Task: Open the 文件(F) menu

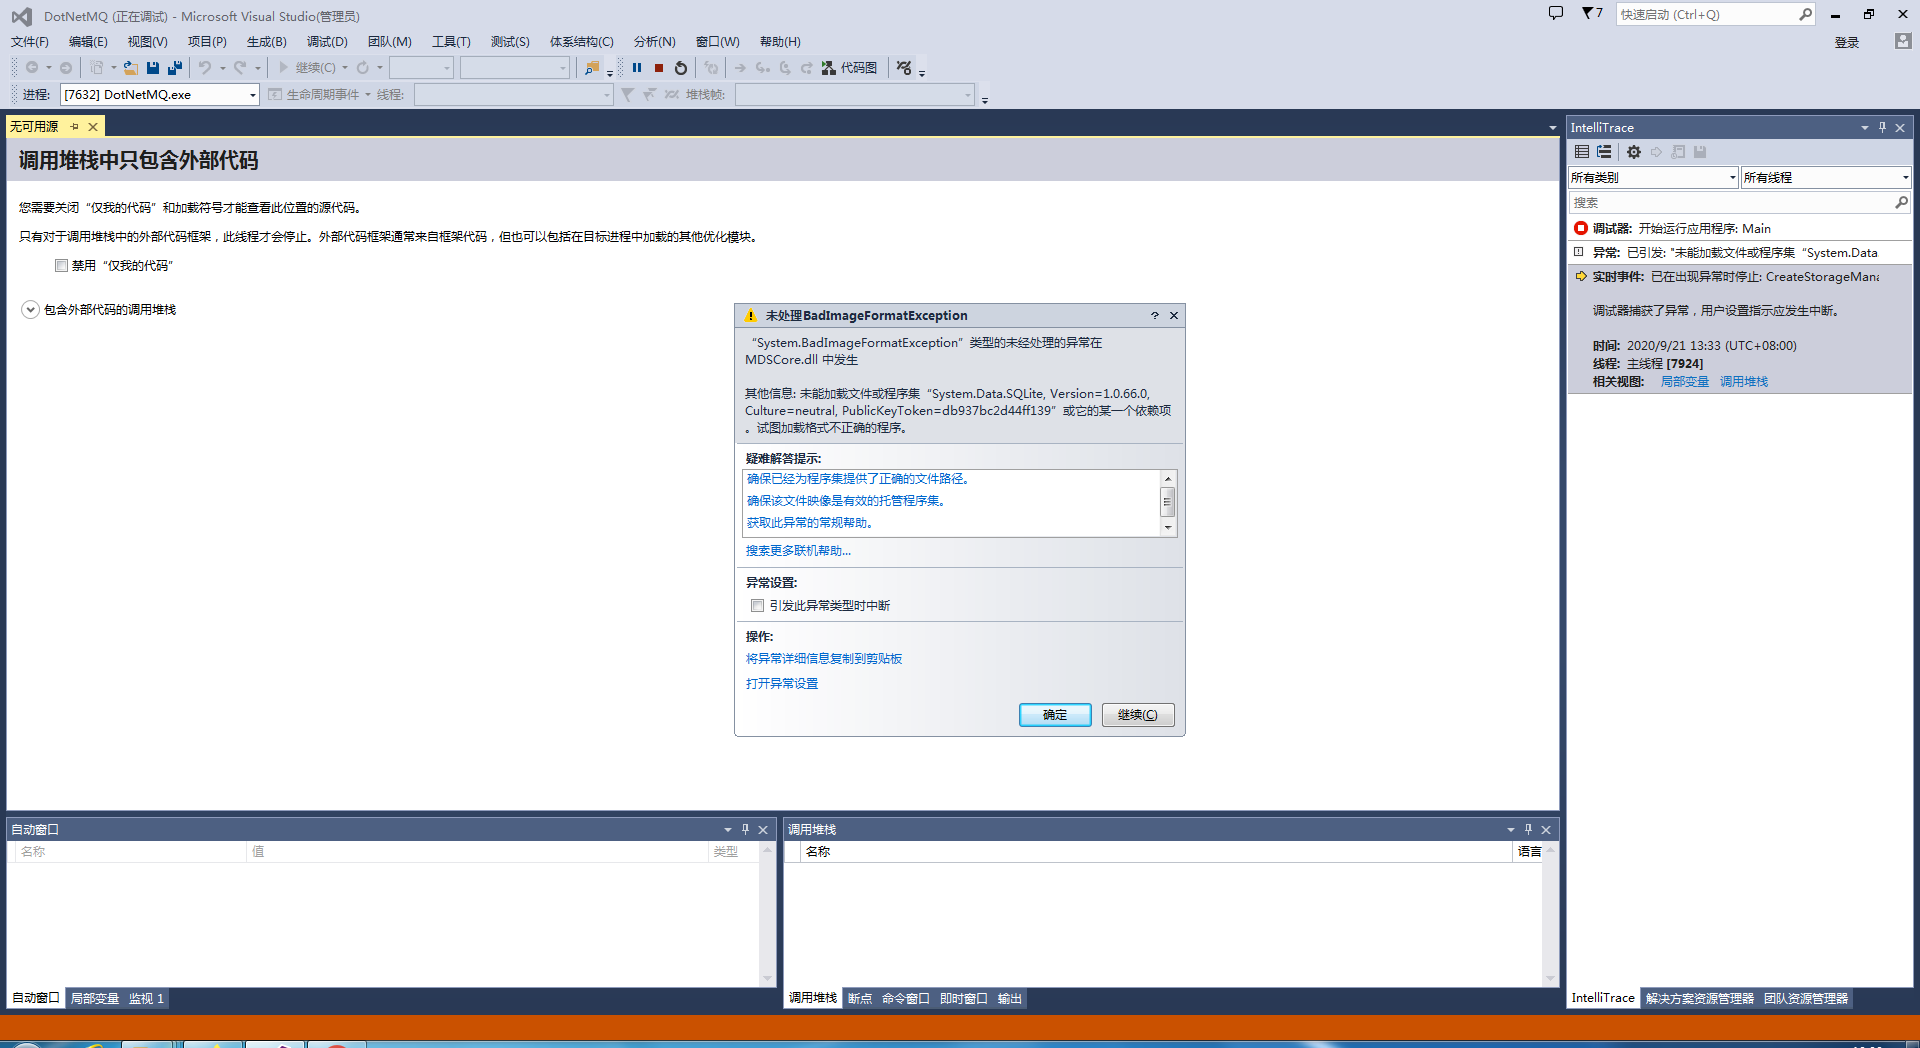Action: tap(30, 41)
